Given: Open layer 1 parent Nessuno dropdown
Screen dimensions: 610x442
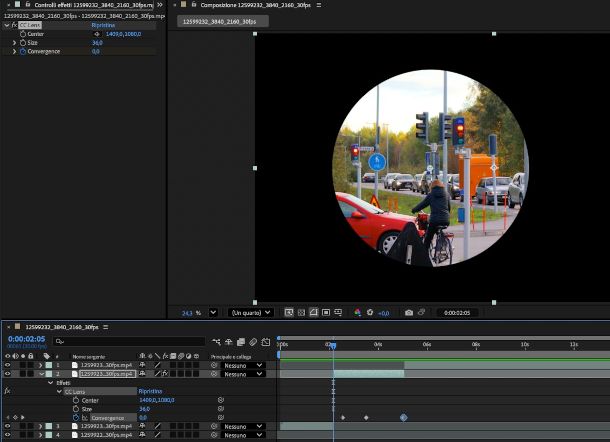Looking at the screenshot, I should (x=243, y=365).
